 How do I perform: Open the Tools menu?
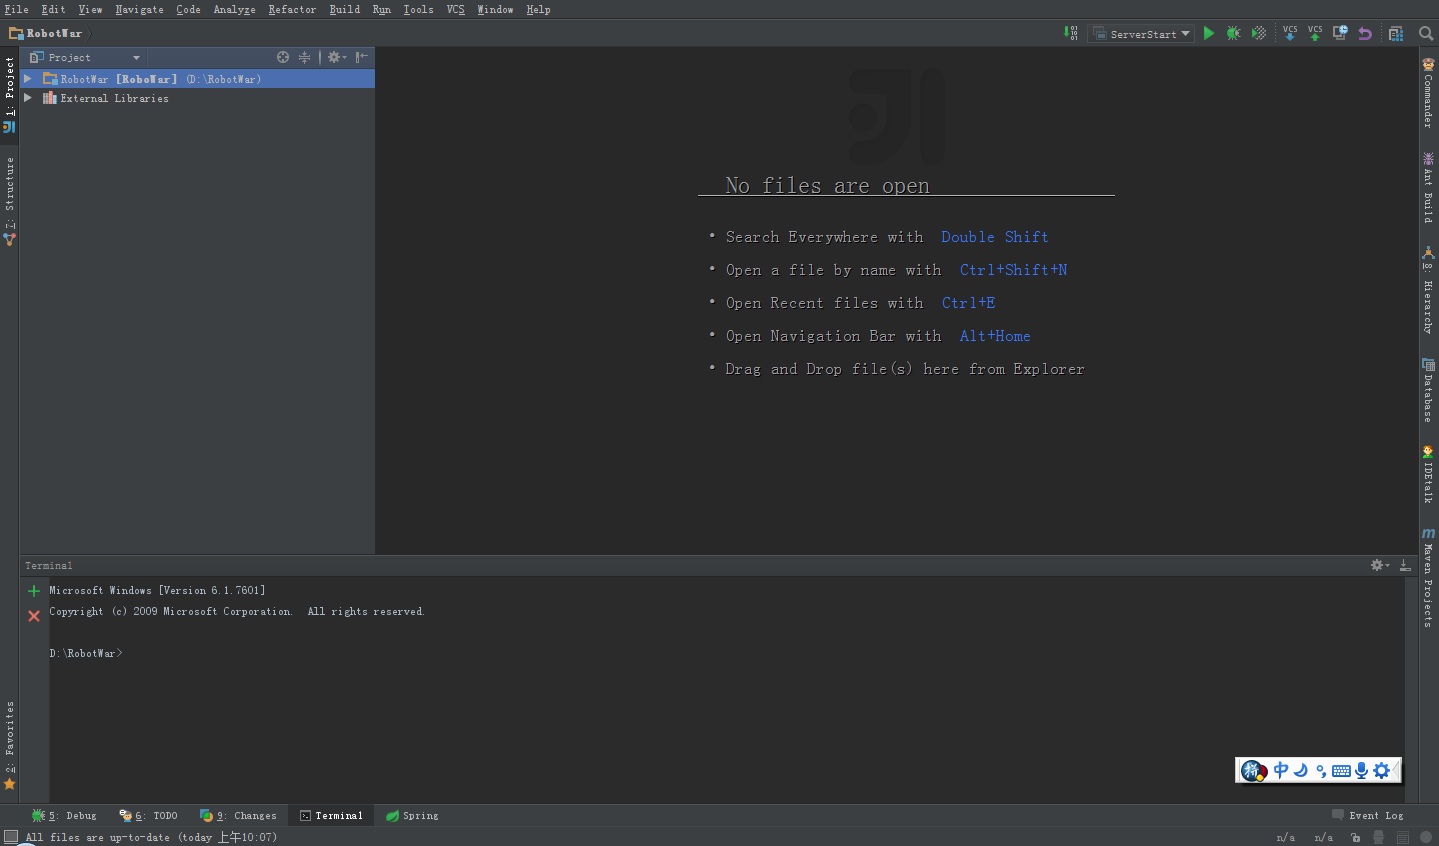[418, 9]
